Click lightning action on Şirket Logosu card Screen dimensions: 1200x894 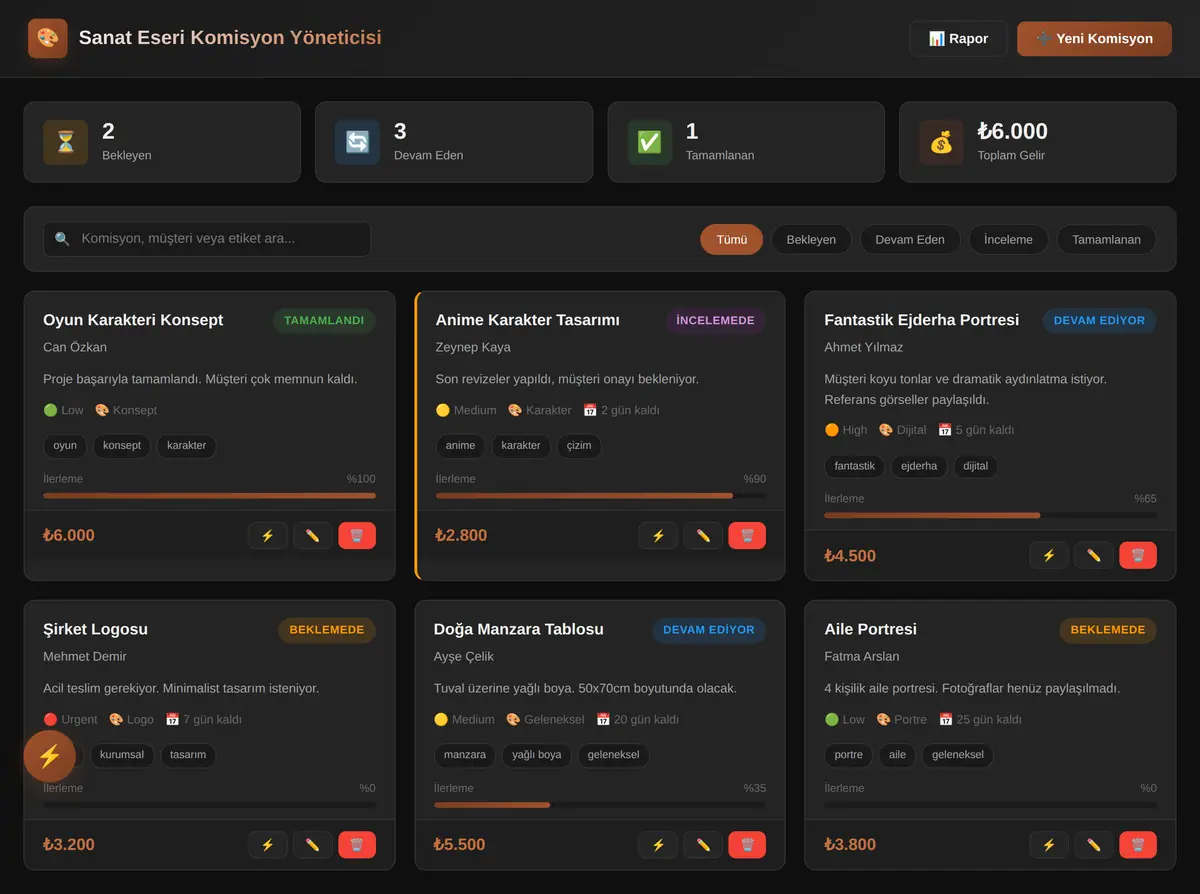[x=267, y=844]
